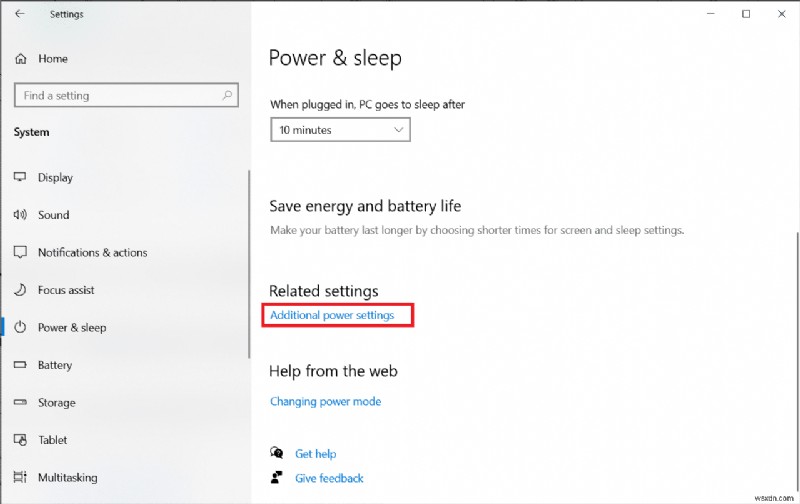This screenshot has width=800, height=504.
Task: Click the Sound speaker icon
Action: coord(19,215)
